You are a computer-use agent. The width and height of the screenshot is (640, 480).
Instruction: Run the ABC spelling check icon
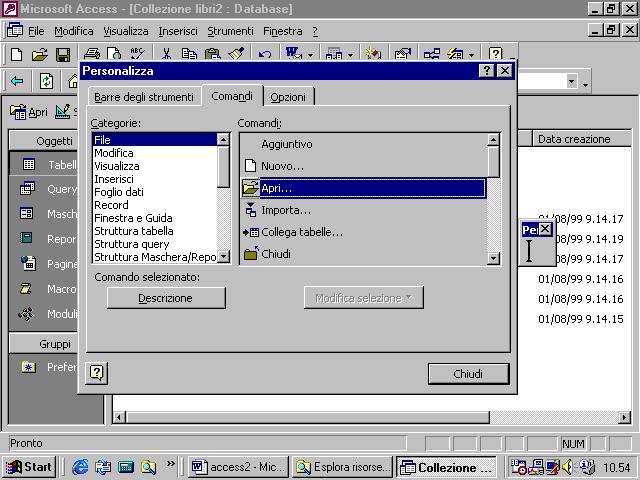pos(137,53)
